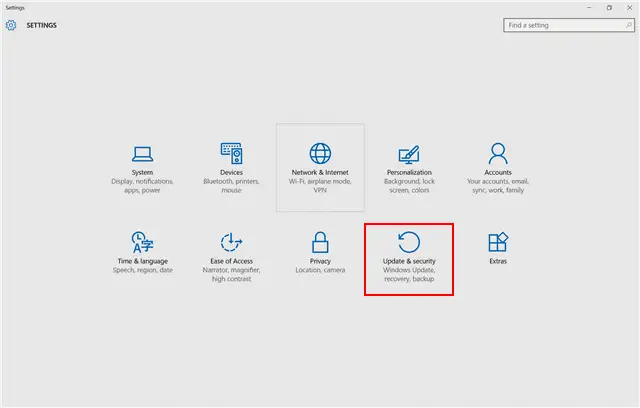Click the Settings gear icon in header
Image resolution: width=640 pixels, height=408 pixels.
click(x=11, y=25)
